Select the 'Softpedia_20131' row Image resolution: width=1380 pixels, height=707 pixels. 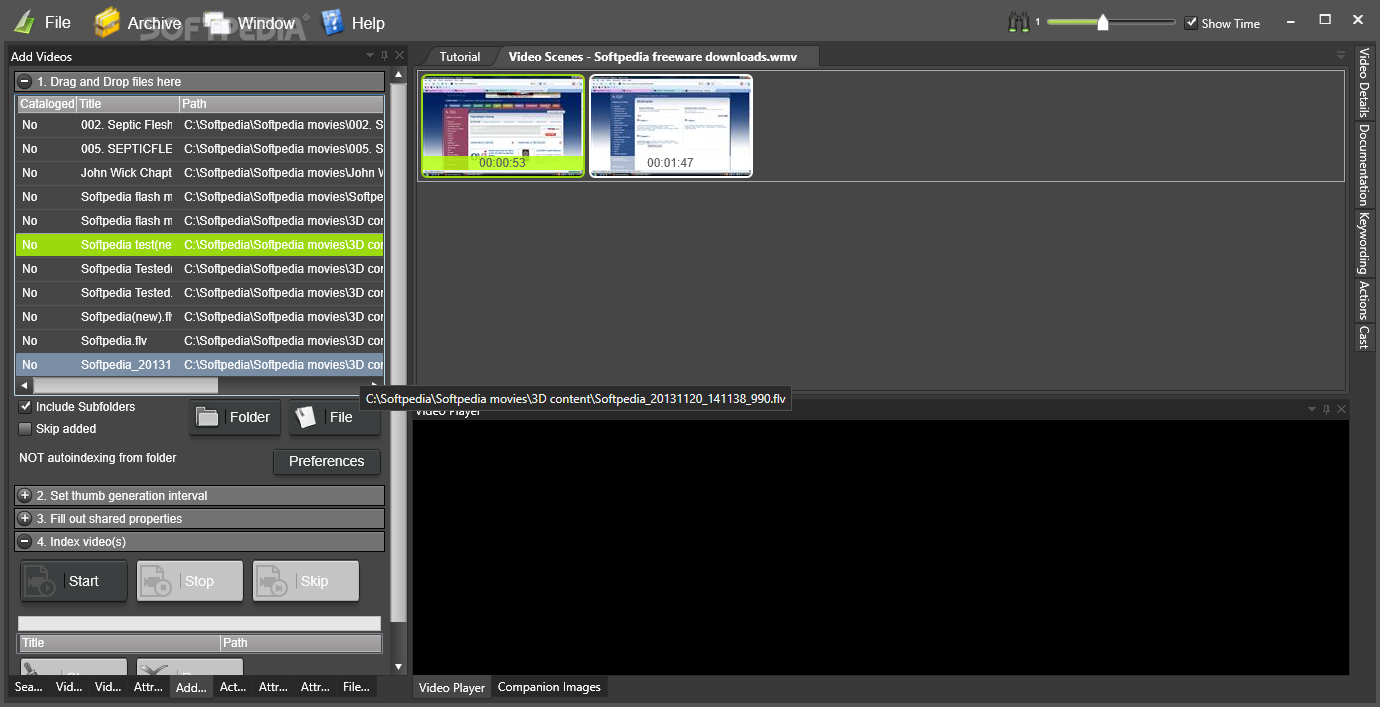[x=200, y=365]
